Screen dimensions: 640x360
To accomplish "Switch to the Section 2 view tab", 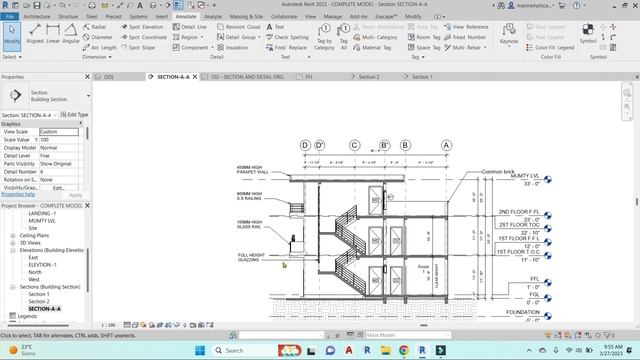I will [x=369, y=77].
